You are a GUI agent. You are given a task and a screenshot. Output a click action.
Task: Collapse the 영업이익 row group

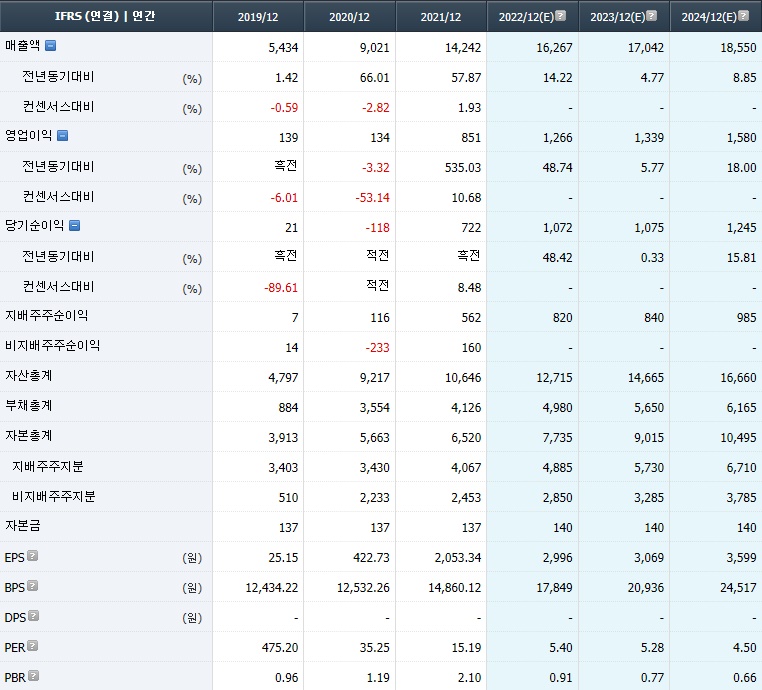click(62, 136)
